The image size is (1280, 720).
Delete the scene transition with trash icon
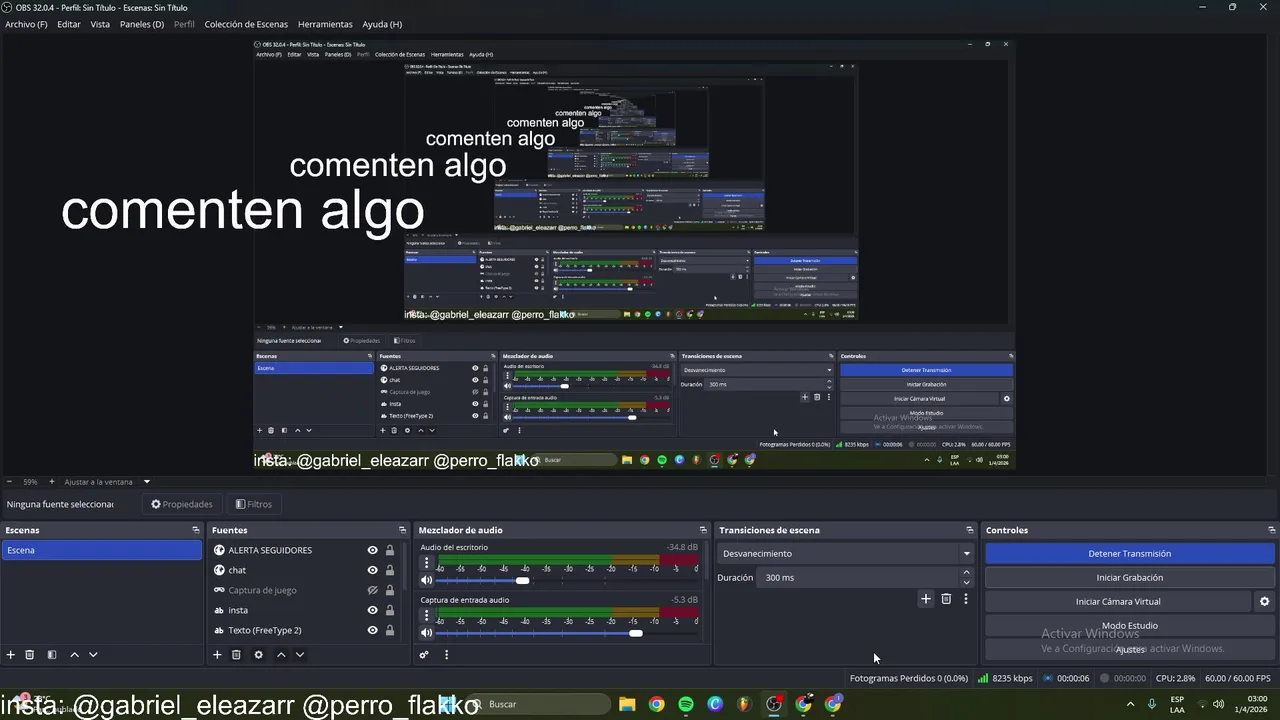pos(946,599)
